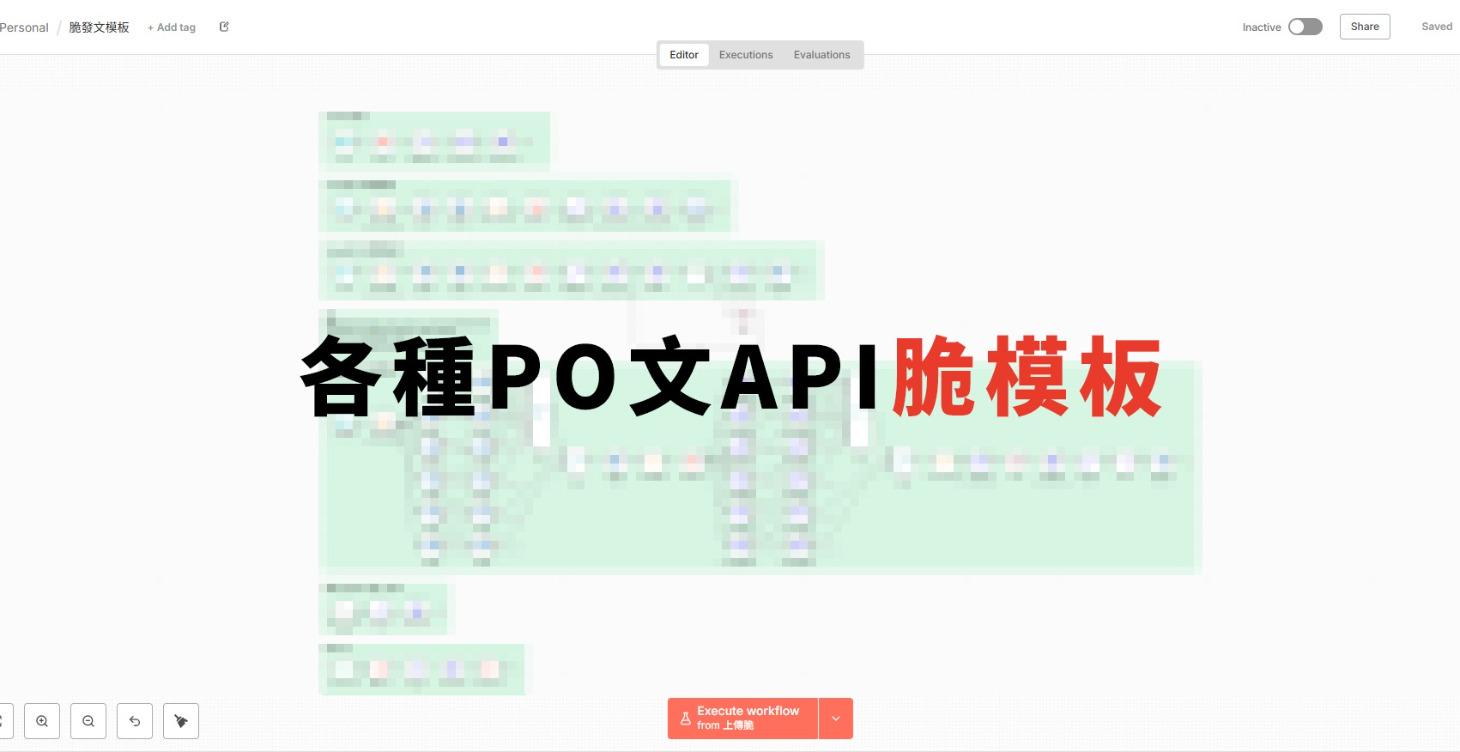Add a tag with + Add tag

click(171, 27)
